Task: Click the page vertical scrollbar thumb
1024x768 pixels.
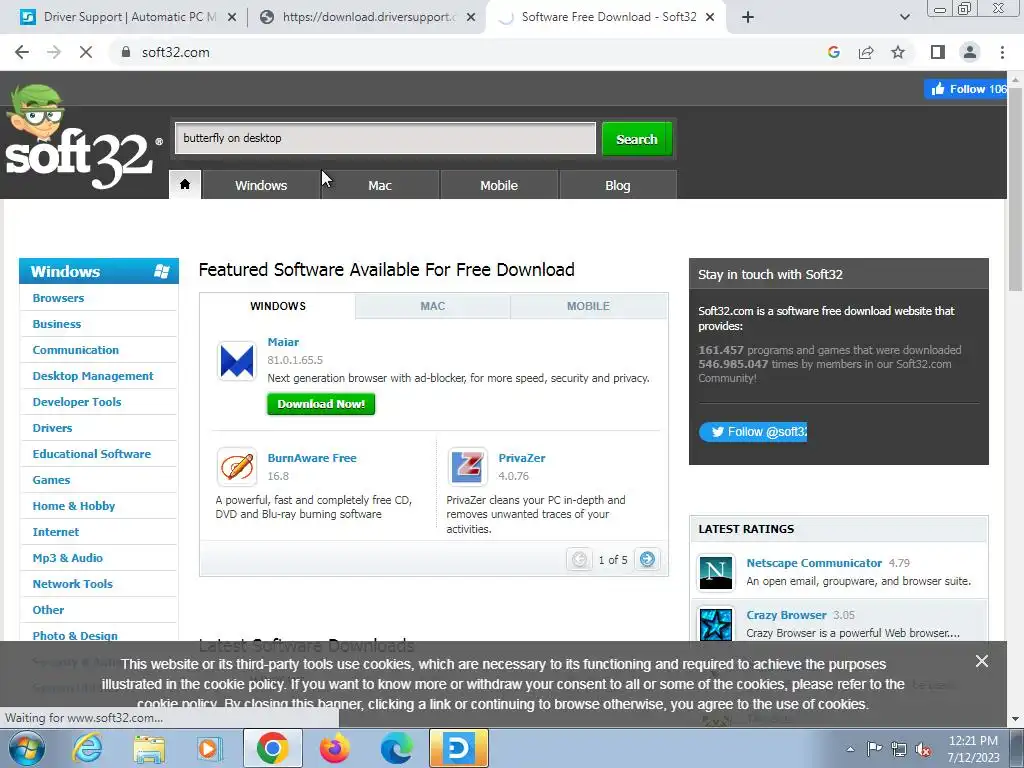Action: (x=1016, y=189)
